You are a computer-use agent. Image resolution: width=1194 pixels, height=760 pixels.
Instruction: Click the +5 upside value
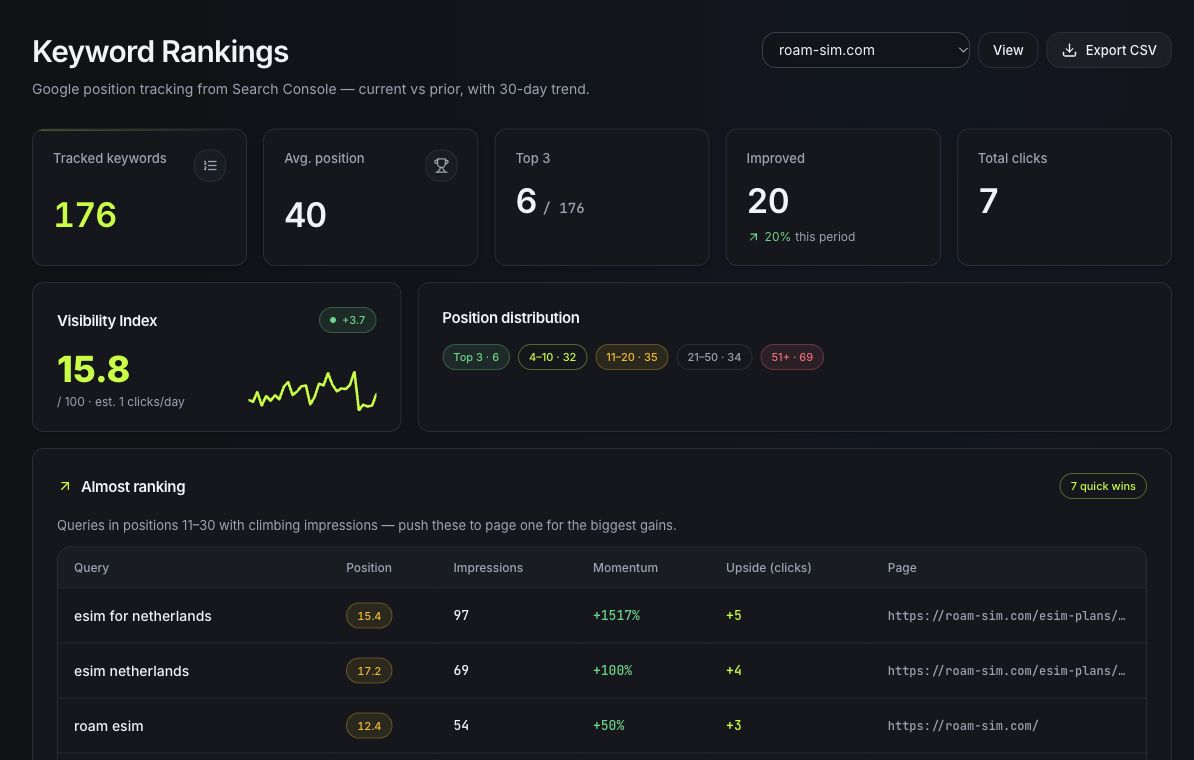[733, 615]
